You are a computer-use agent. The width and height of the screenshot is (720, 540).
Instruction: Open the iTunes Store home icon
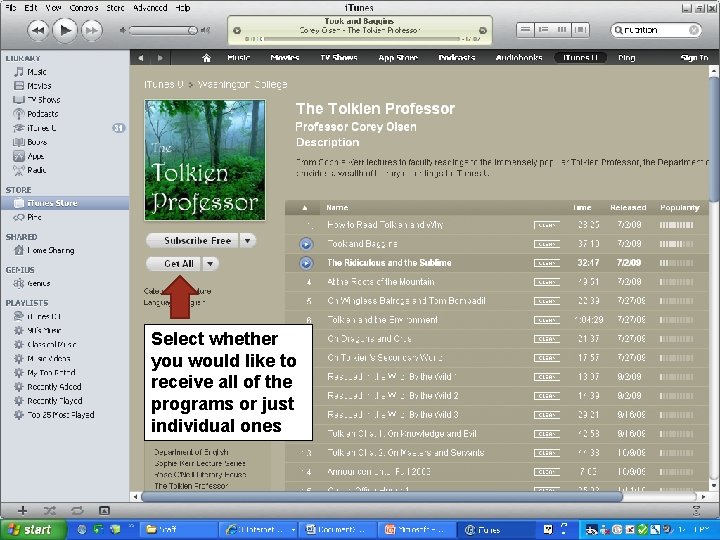(207, 58)
